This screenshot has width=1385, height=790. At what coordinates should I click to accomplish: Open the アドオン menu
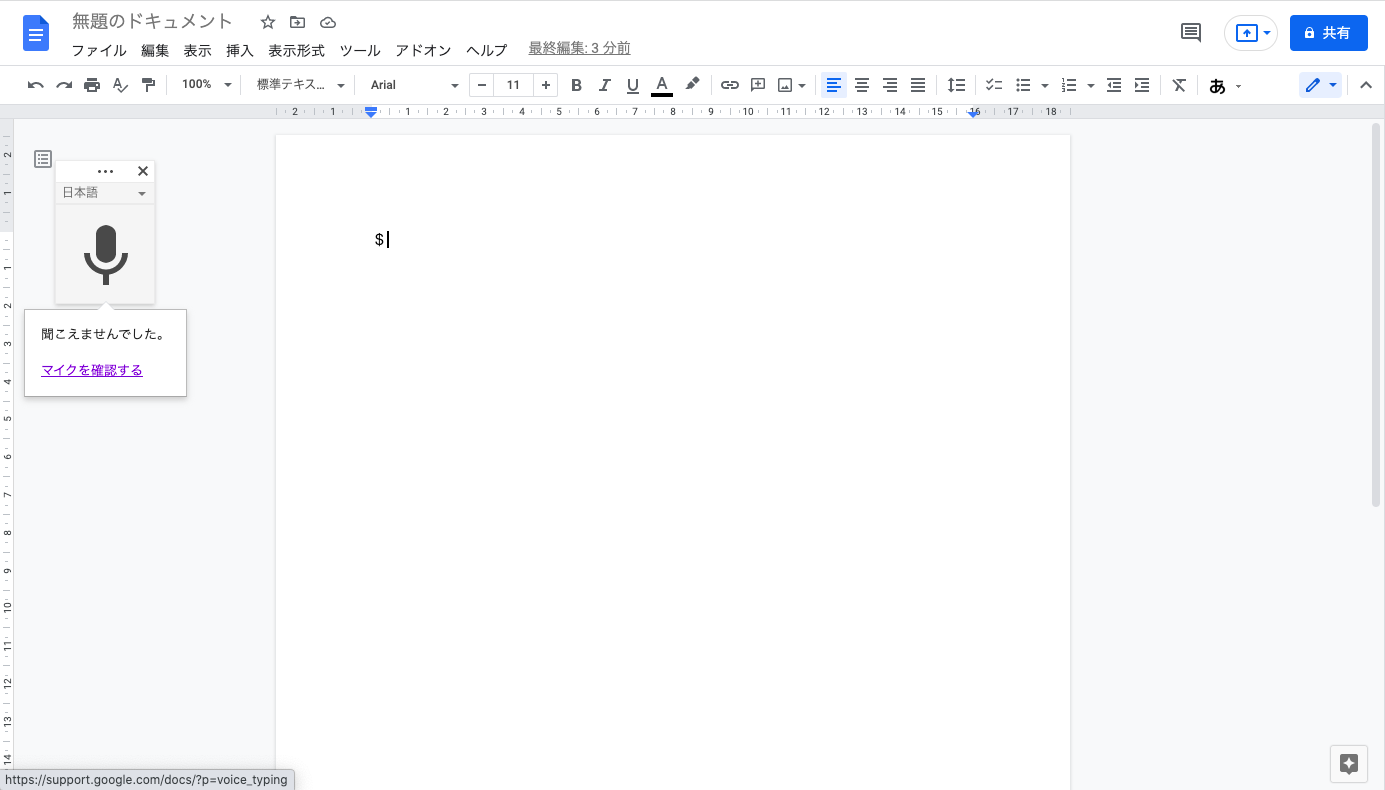pos(423,50)
